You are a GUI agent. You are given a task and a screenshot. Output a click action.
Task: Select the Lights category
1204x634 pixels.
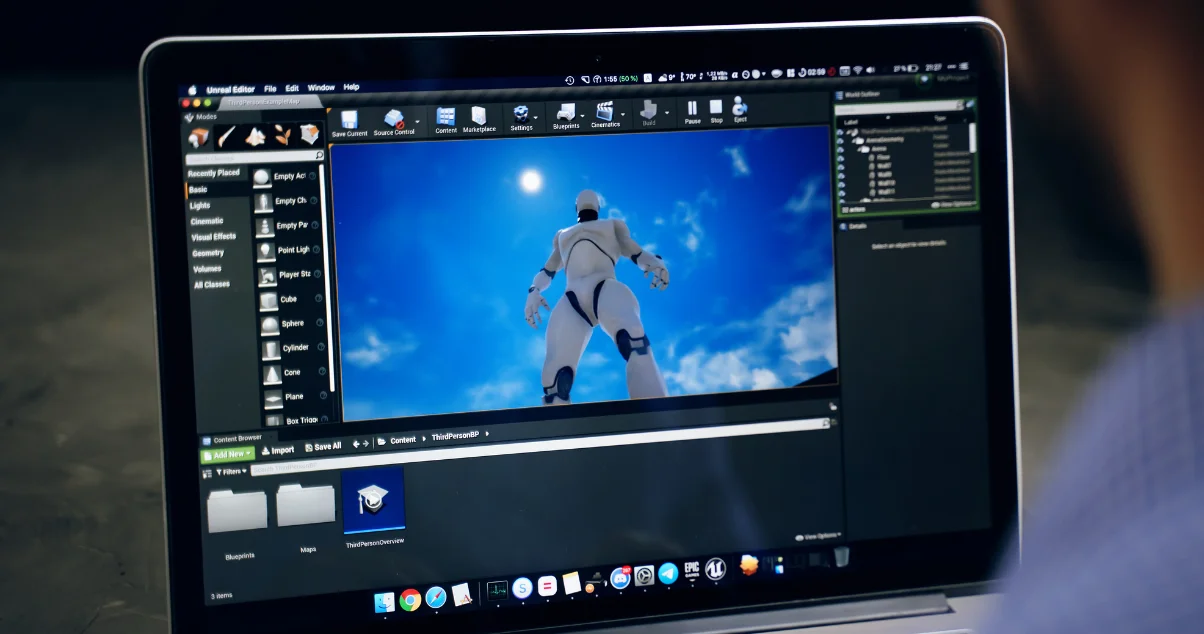201,205
